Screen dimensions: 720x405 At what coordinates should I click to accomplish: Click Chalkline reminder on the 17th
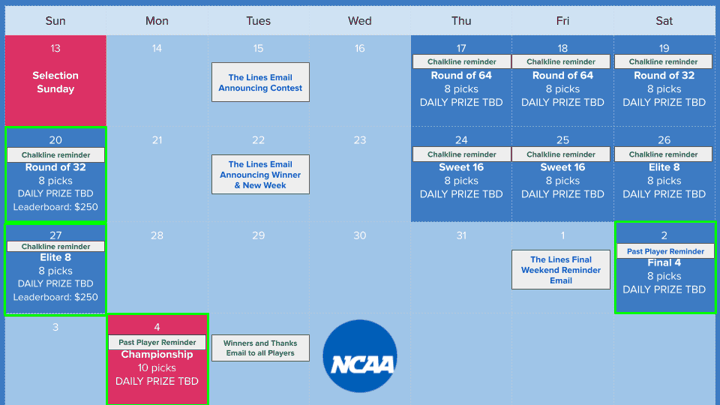click(461, 62)
